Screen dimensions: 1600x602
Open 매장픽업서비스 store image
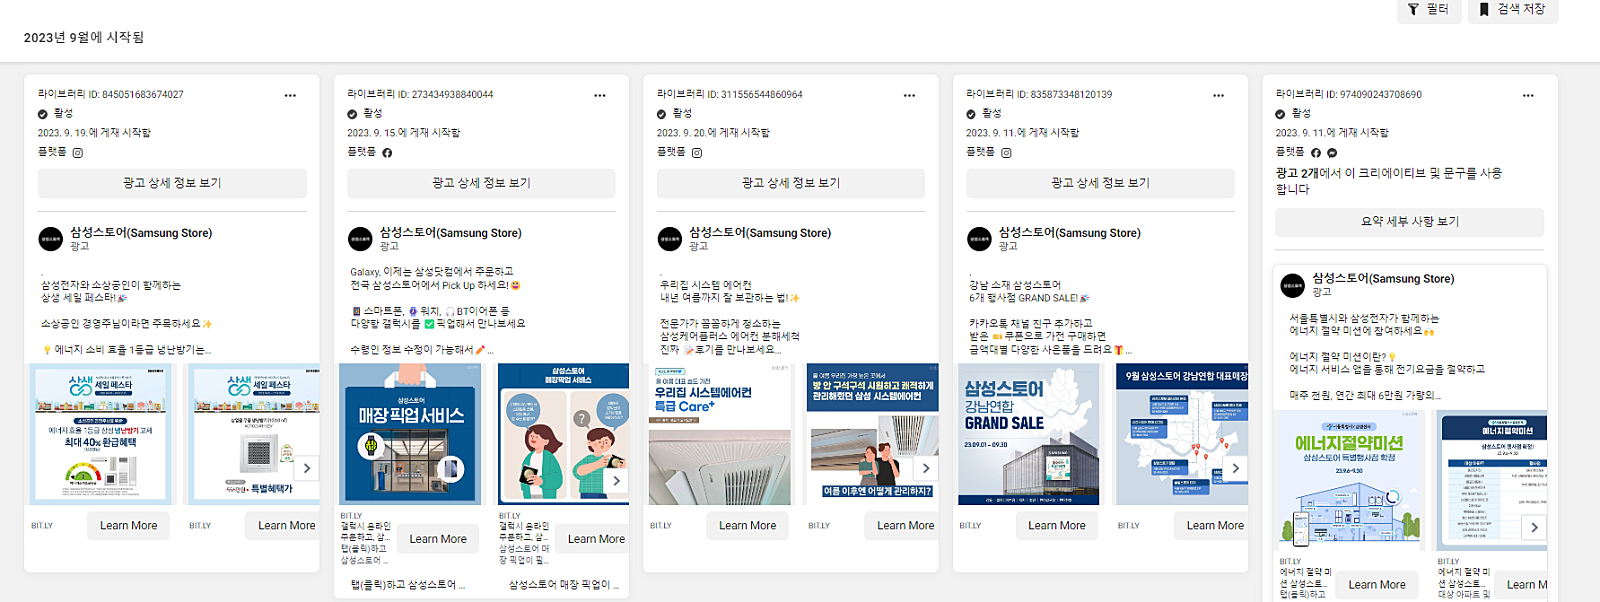(410, 434)
